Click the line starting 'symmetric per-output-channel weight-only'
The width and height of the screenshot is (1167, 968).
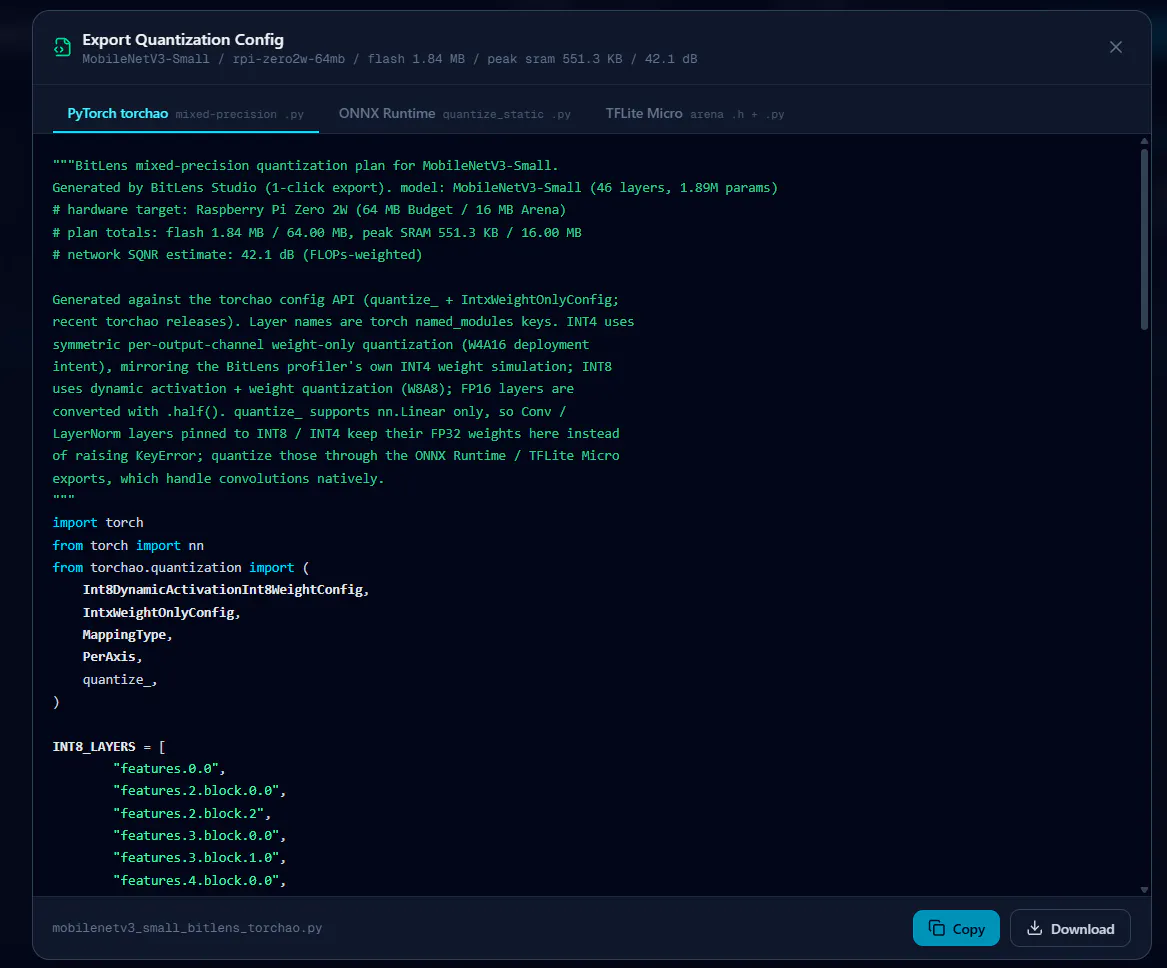tap(321, 344)
